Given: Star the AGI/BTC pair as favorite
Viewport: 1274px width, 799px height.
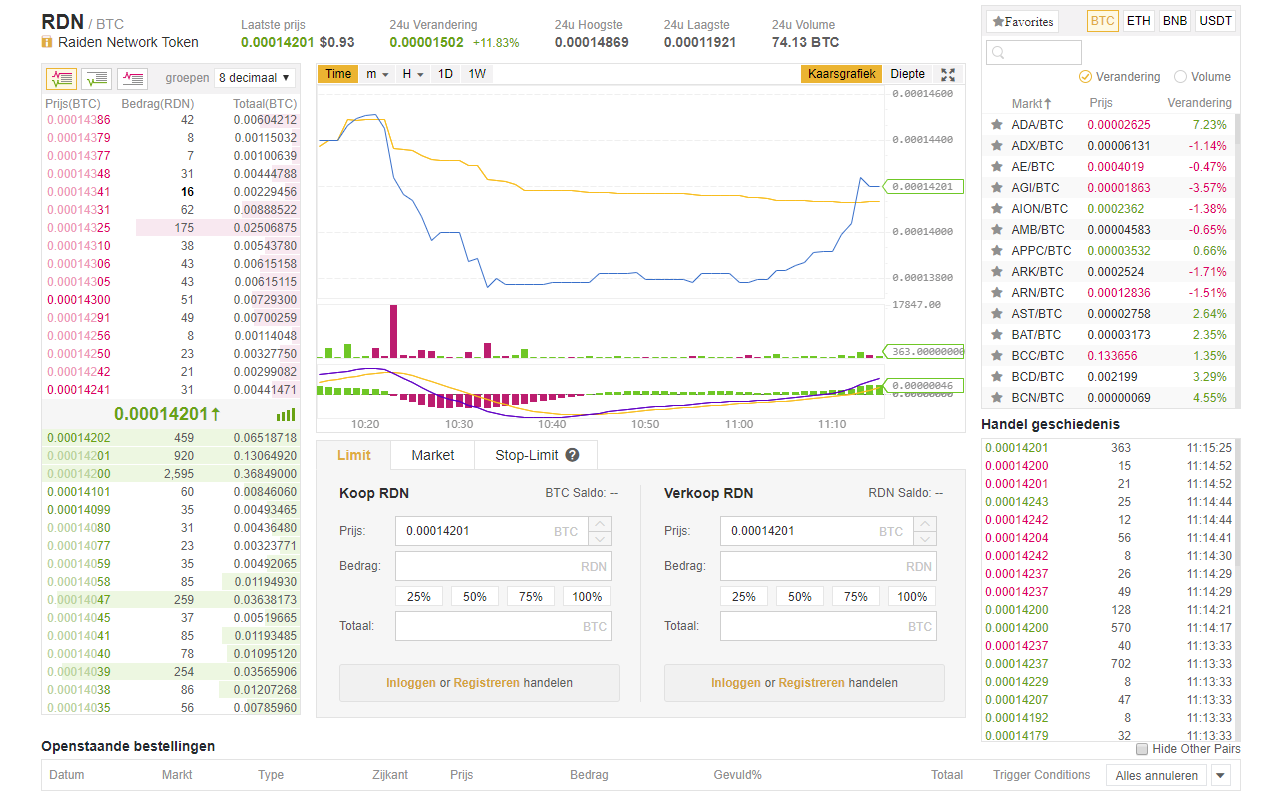Looking at the screenshot, I should pos(997,188).
